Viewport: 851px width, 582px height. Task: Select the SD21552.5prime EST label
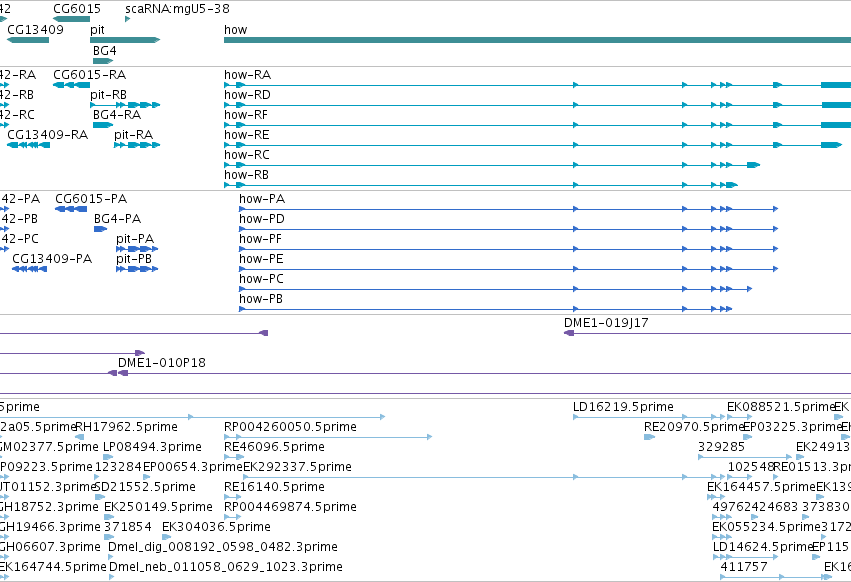click(x=145, y=487)
